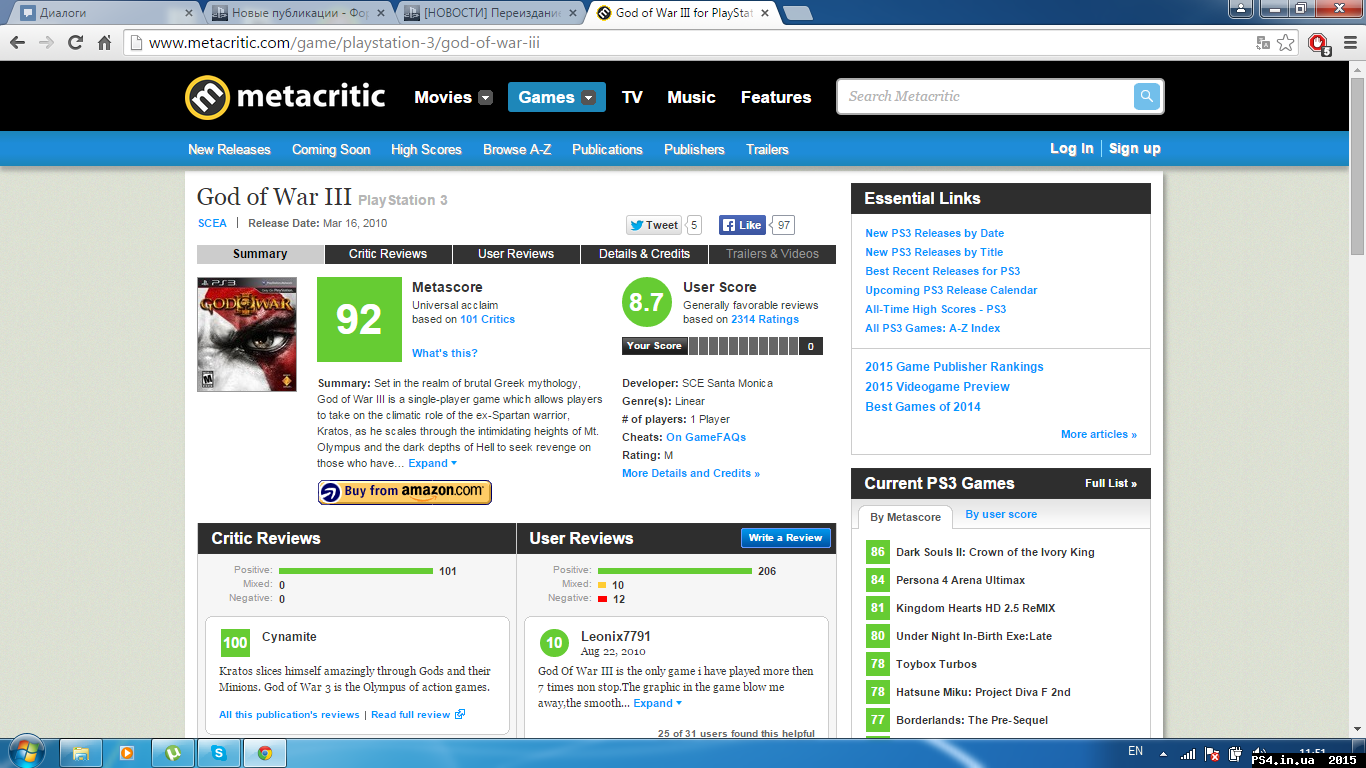Click the browser address bar
The image size is (1366, 768).
[690, 43]
